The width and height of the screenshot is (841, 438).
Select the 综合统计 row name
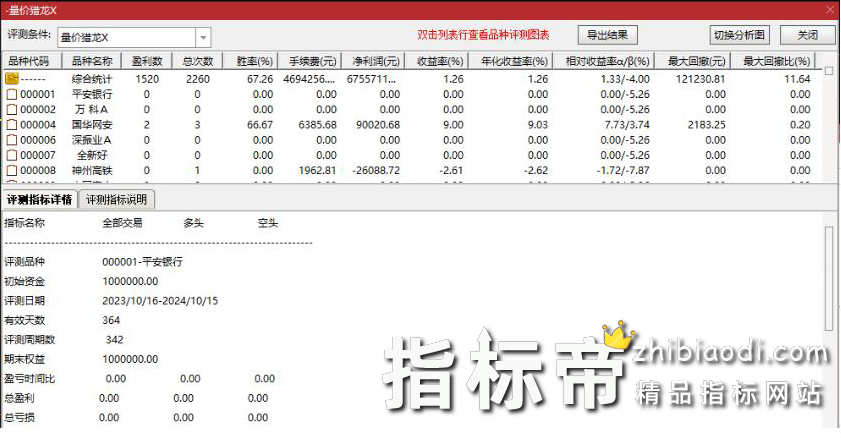pyautogui.click(x=92, y=79)
